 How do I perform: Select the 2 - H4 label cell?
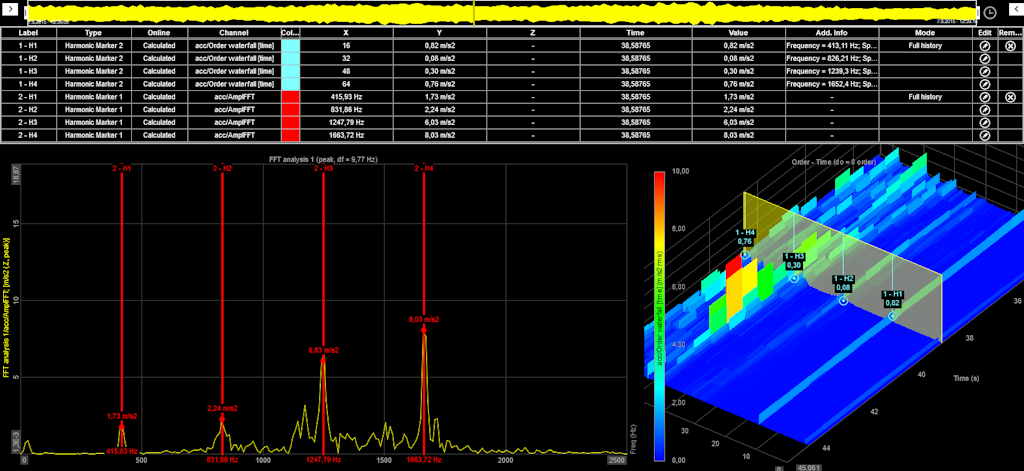(x=28, y=135)
